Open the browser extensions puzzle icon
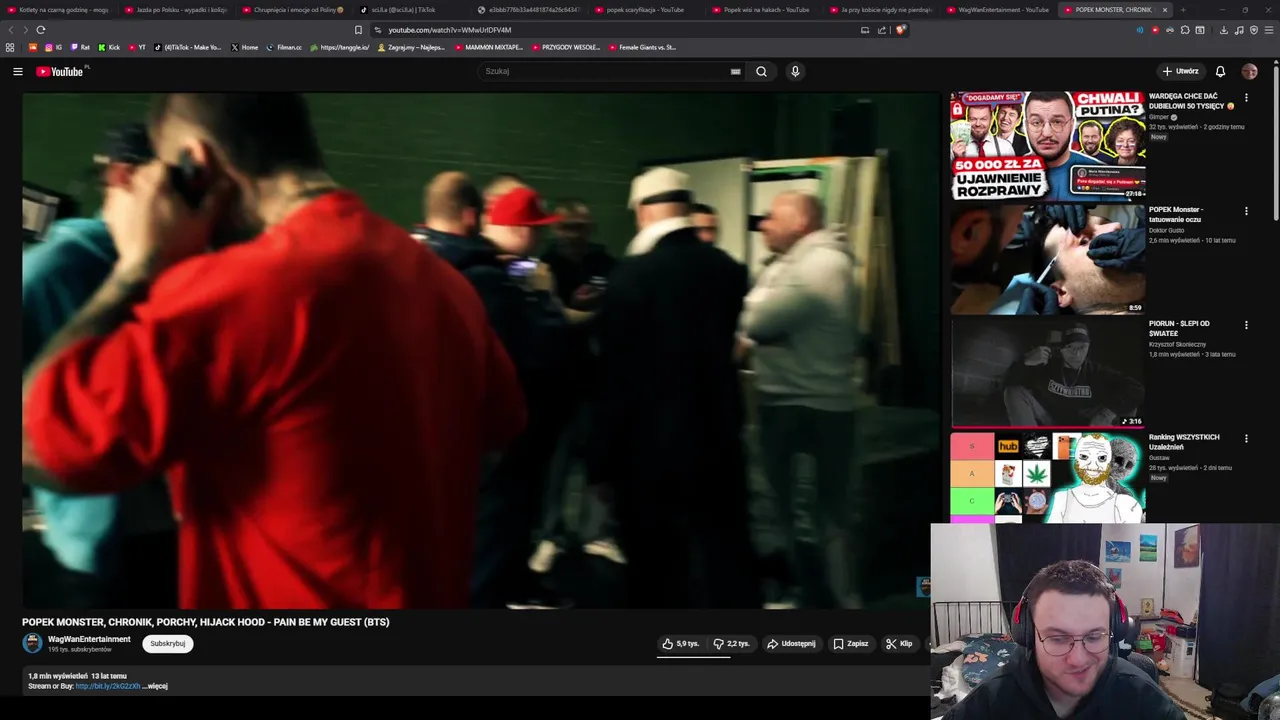1280x720 pixels. tap(1185, 30)
